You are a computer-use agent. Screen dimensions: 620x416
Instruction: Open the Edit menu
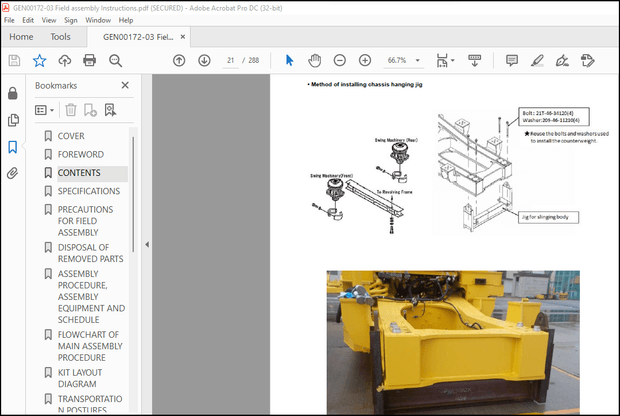[28, 20]
